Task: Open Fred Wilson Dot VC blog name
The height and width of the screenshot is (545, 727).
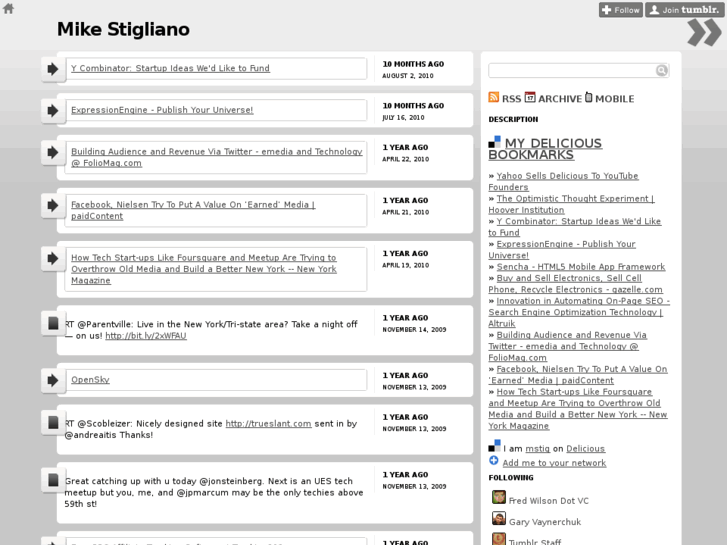Action: pos(548,501)
